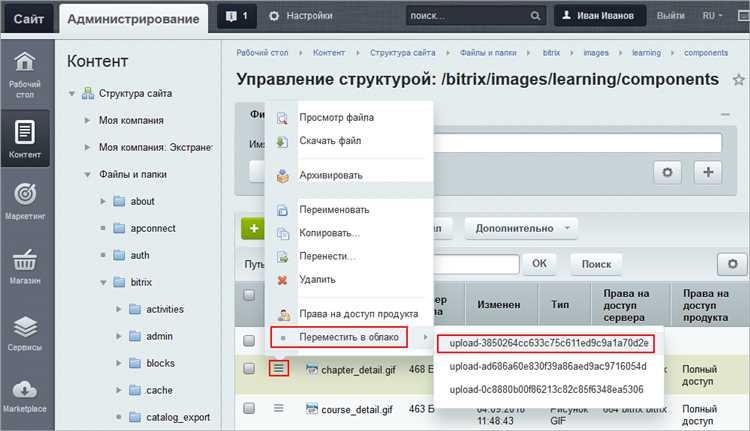
Task: Click the Архивировать box icon
Action: click(282, 176)
